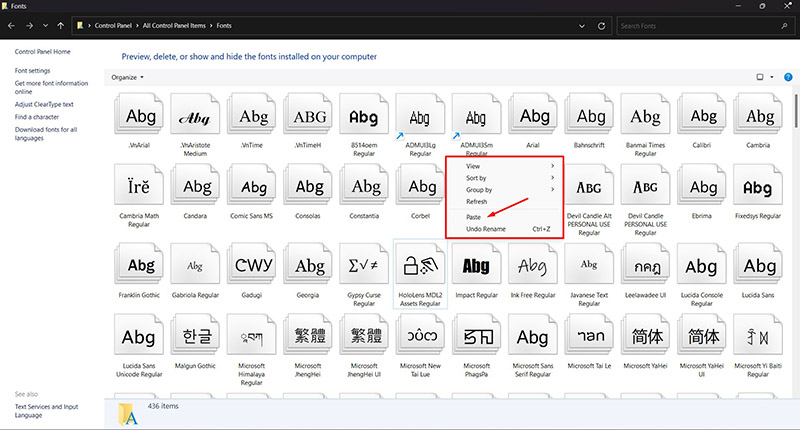Select the Franklin Gothic font icon
The width and height of the screenshot is (800, 430).
pos(139,263)
